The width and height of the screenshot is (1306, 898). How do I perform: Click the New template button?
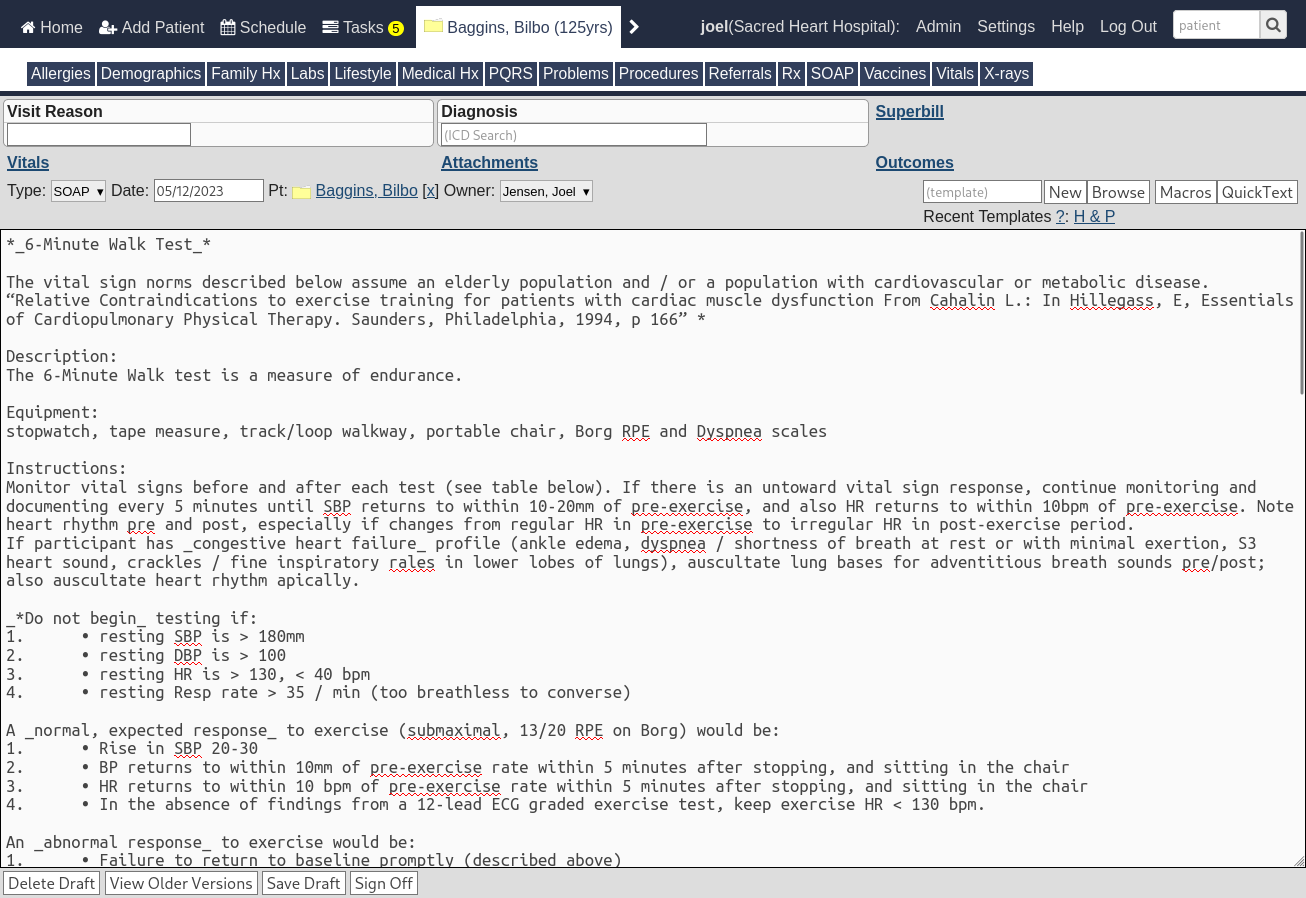click(1065, 192)
